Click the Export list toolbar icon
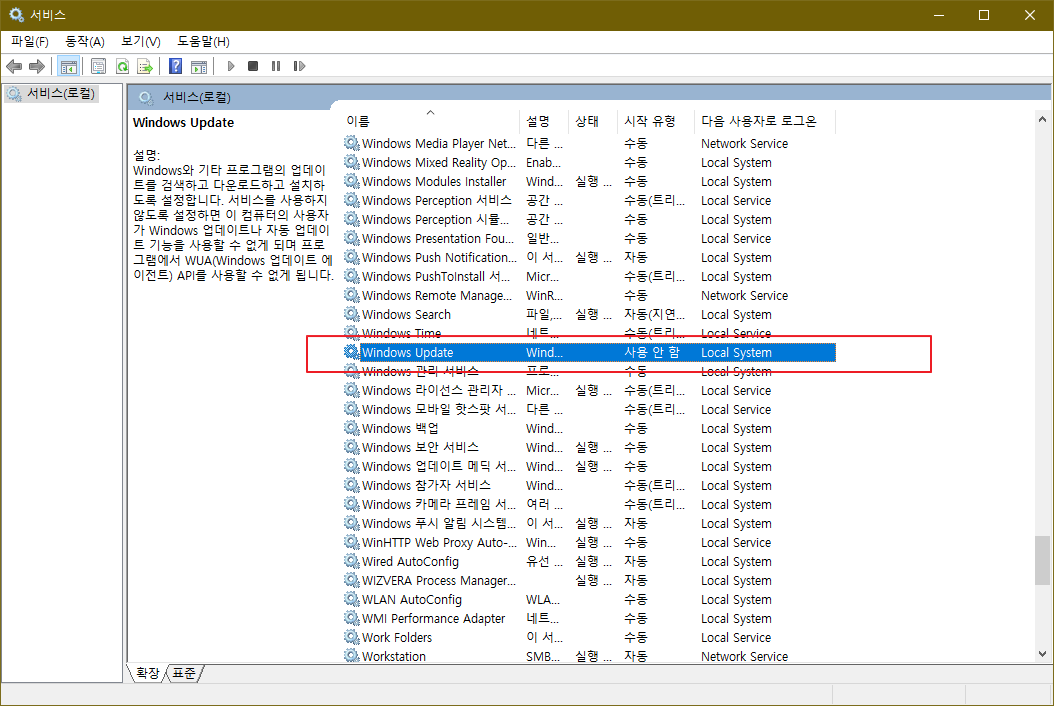 pos(145,66)
